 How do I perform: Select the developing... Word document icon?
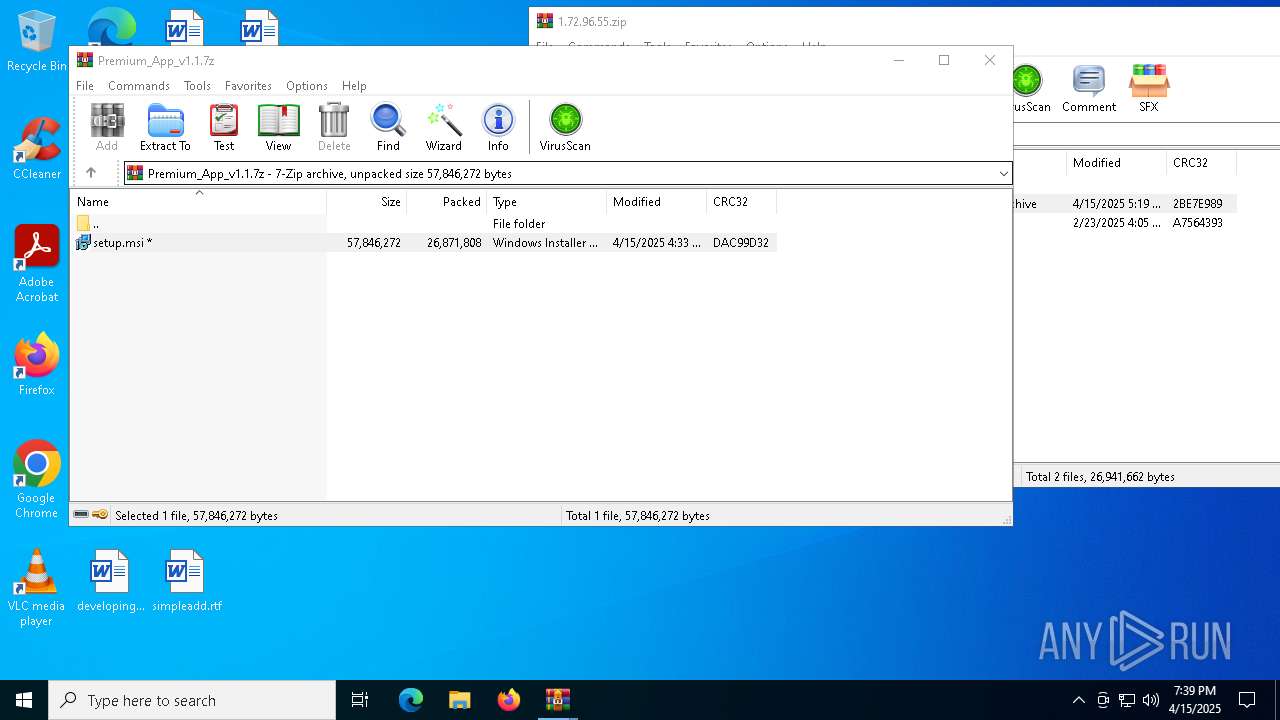coord(110,581)
